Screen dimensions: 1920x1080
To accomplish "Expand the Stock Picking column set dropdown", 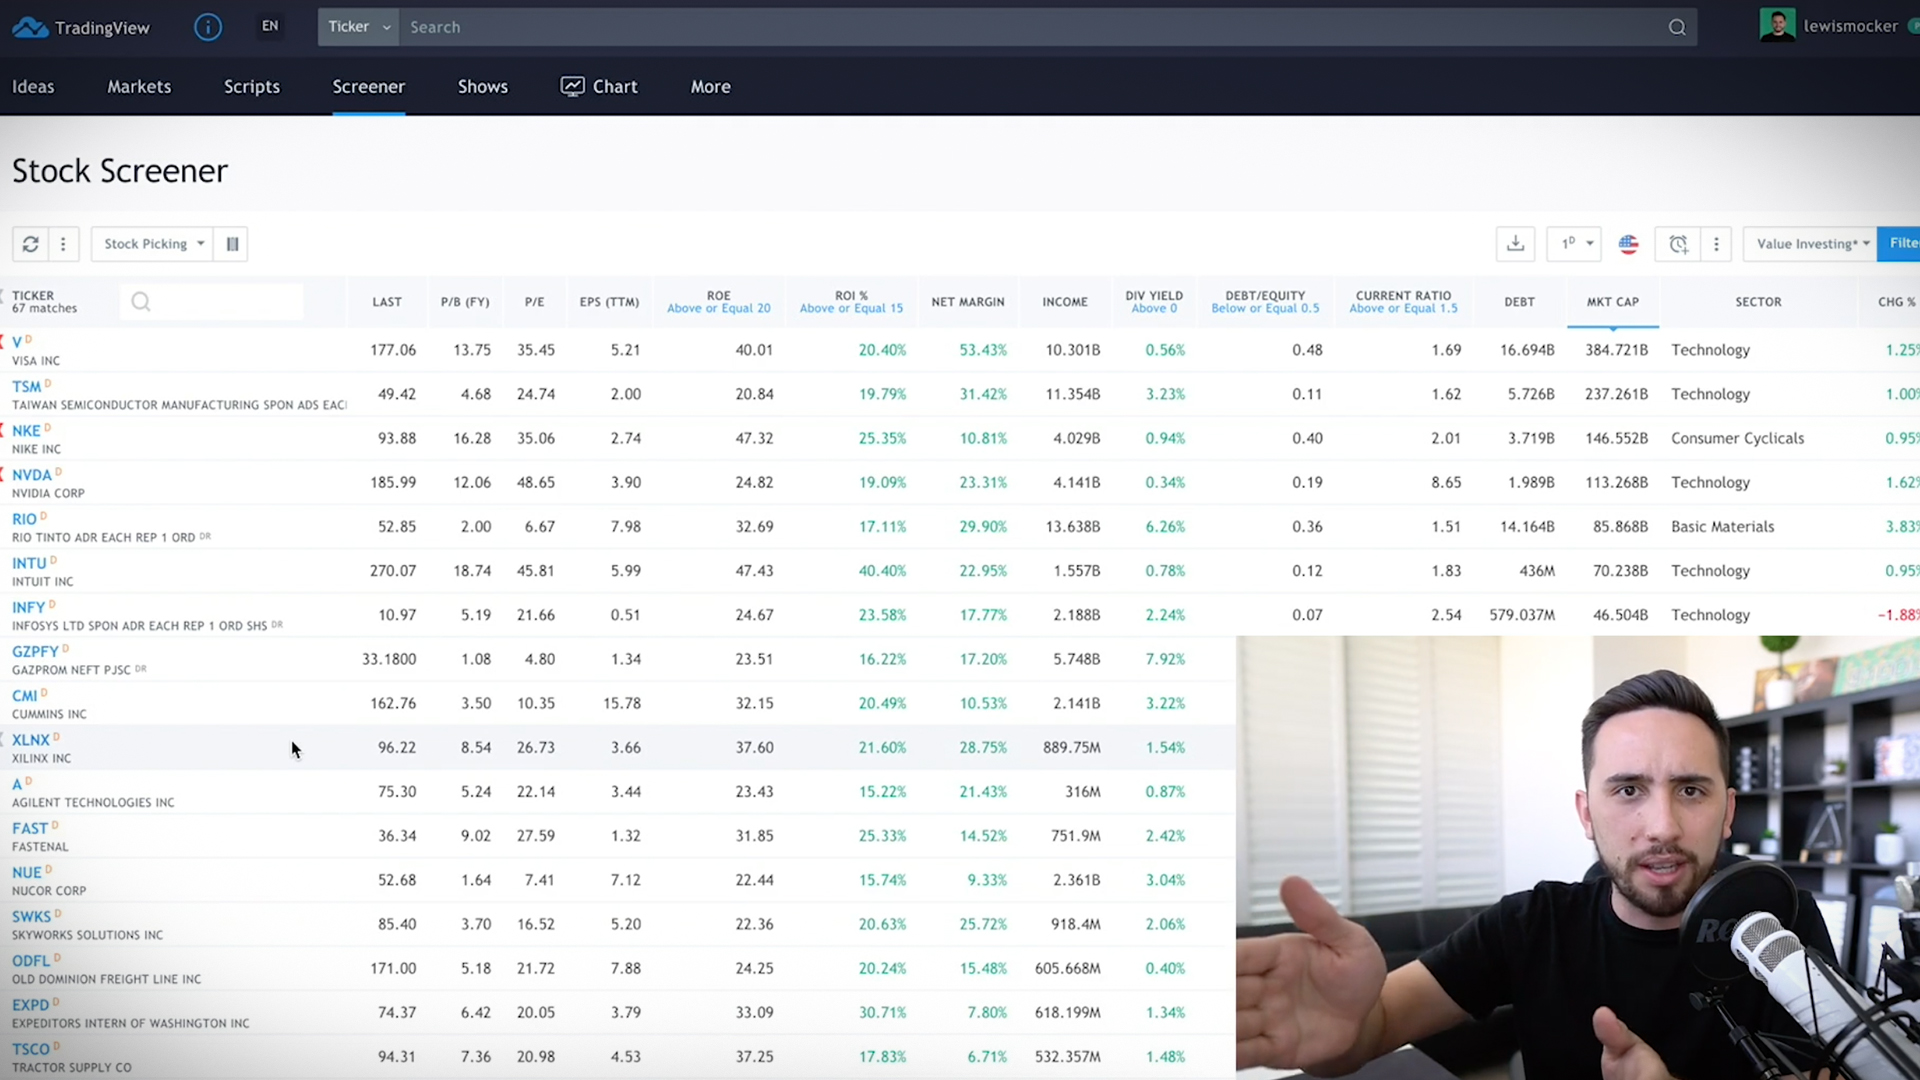I will coord(153,244).
